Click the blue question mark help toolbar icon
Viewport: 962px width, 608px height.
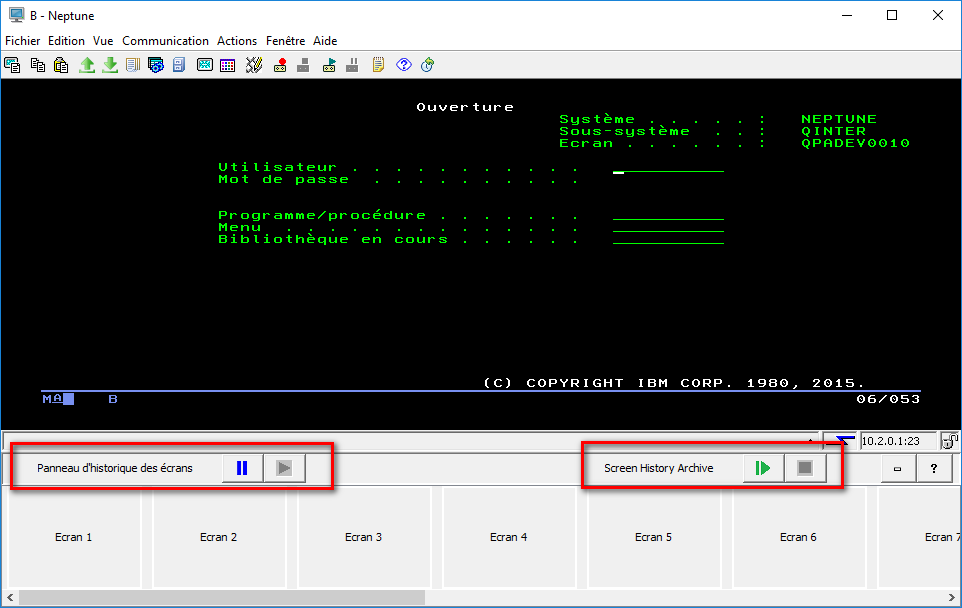(404, 64)
